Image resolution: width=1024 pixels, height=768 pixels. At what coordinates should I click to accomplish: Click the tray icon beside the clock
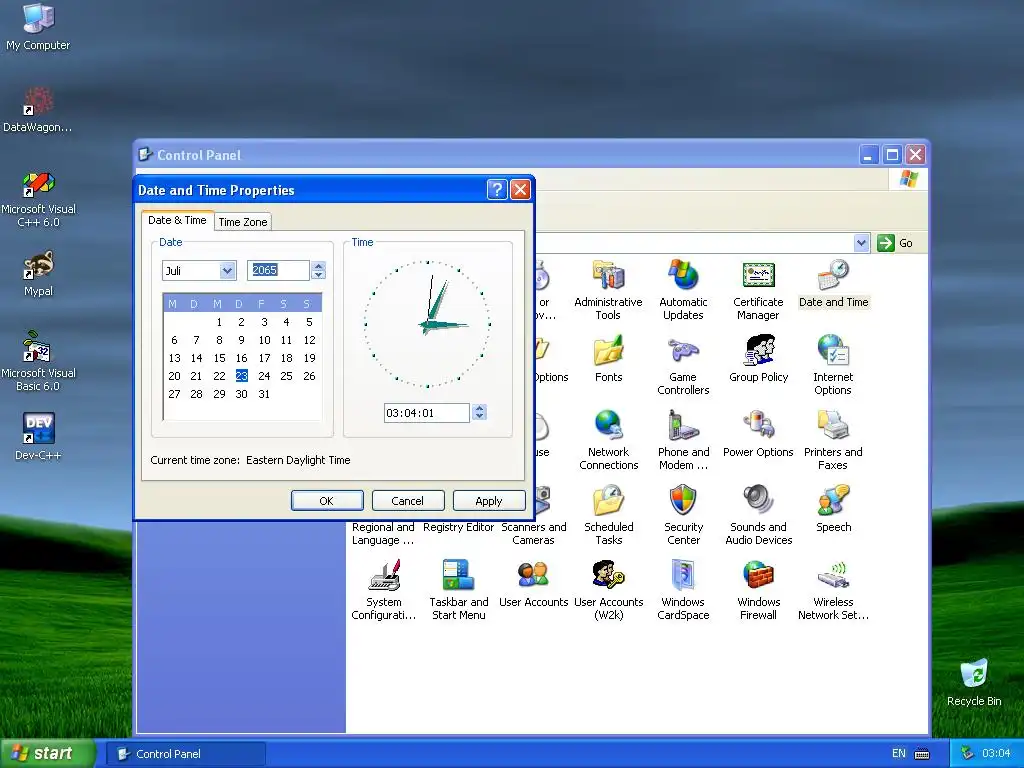click(967, 754)
